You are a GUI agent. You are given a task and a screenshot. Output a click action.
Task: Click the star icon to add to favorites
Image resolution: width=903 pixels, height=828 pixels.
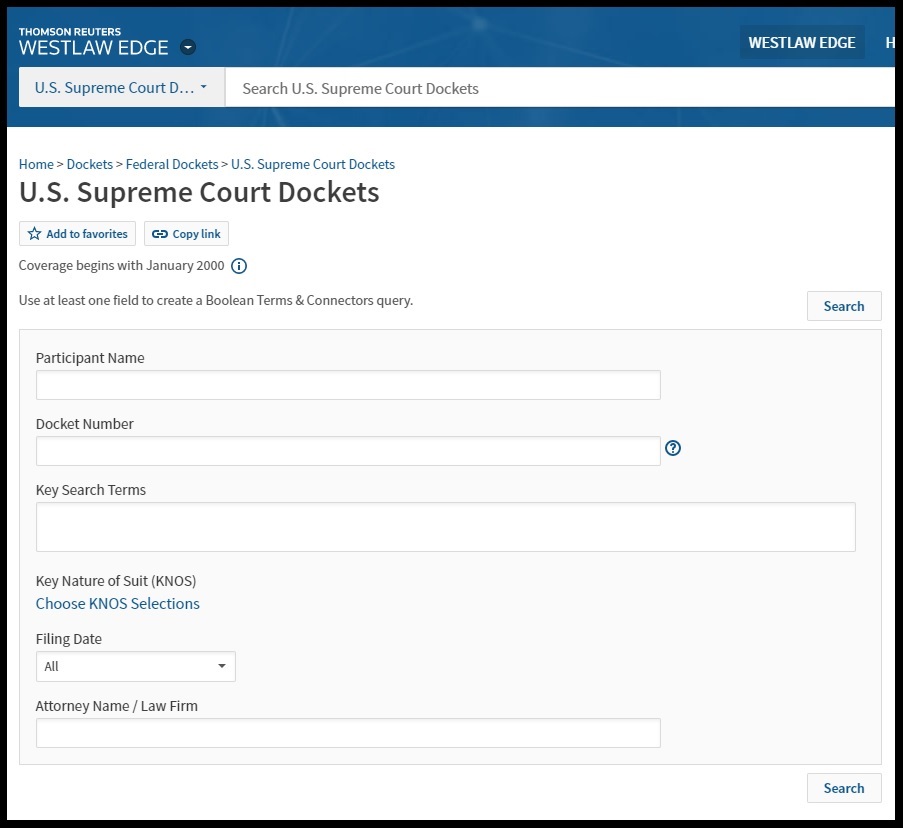(35, 234)
